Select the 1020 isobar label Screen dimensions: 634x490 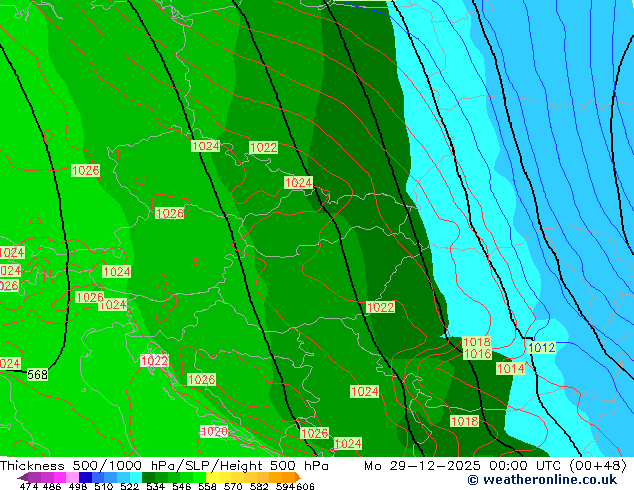pyautogui.click(x=214, y=431)
